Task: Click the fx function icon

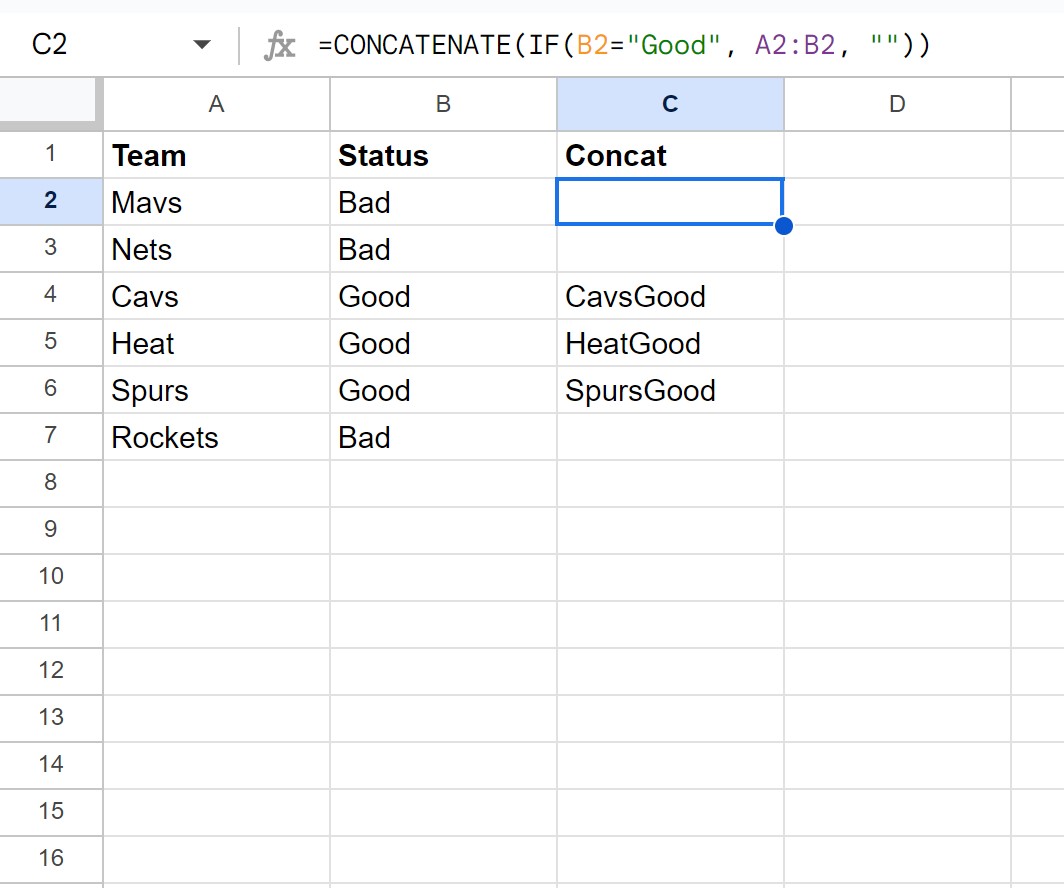Action: (280, 45)
